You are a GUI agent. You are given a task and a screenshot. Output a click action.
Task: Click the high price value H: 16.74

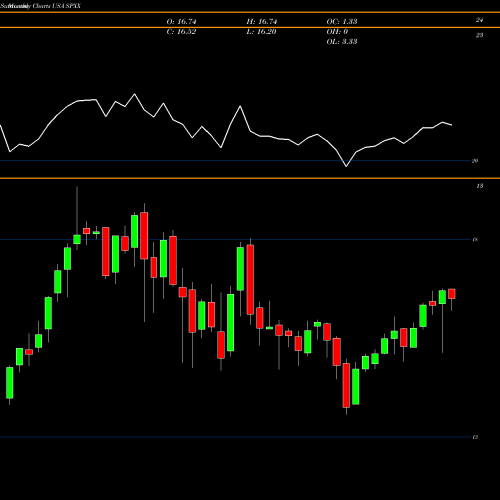(262, 22)
